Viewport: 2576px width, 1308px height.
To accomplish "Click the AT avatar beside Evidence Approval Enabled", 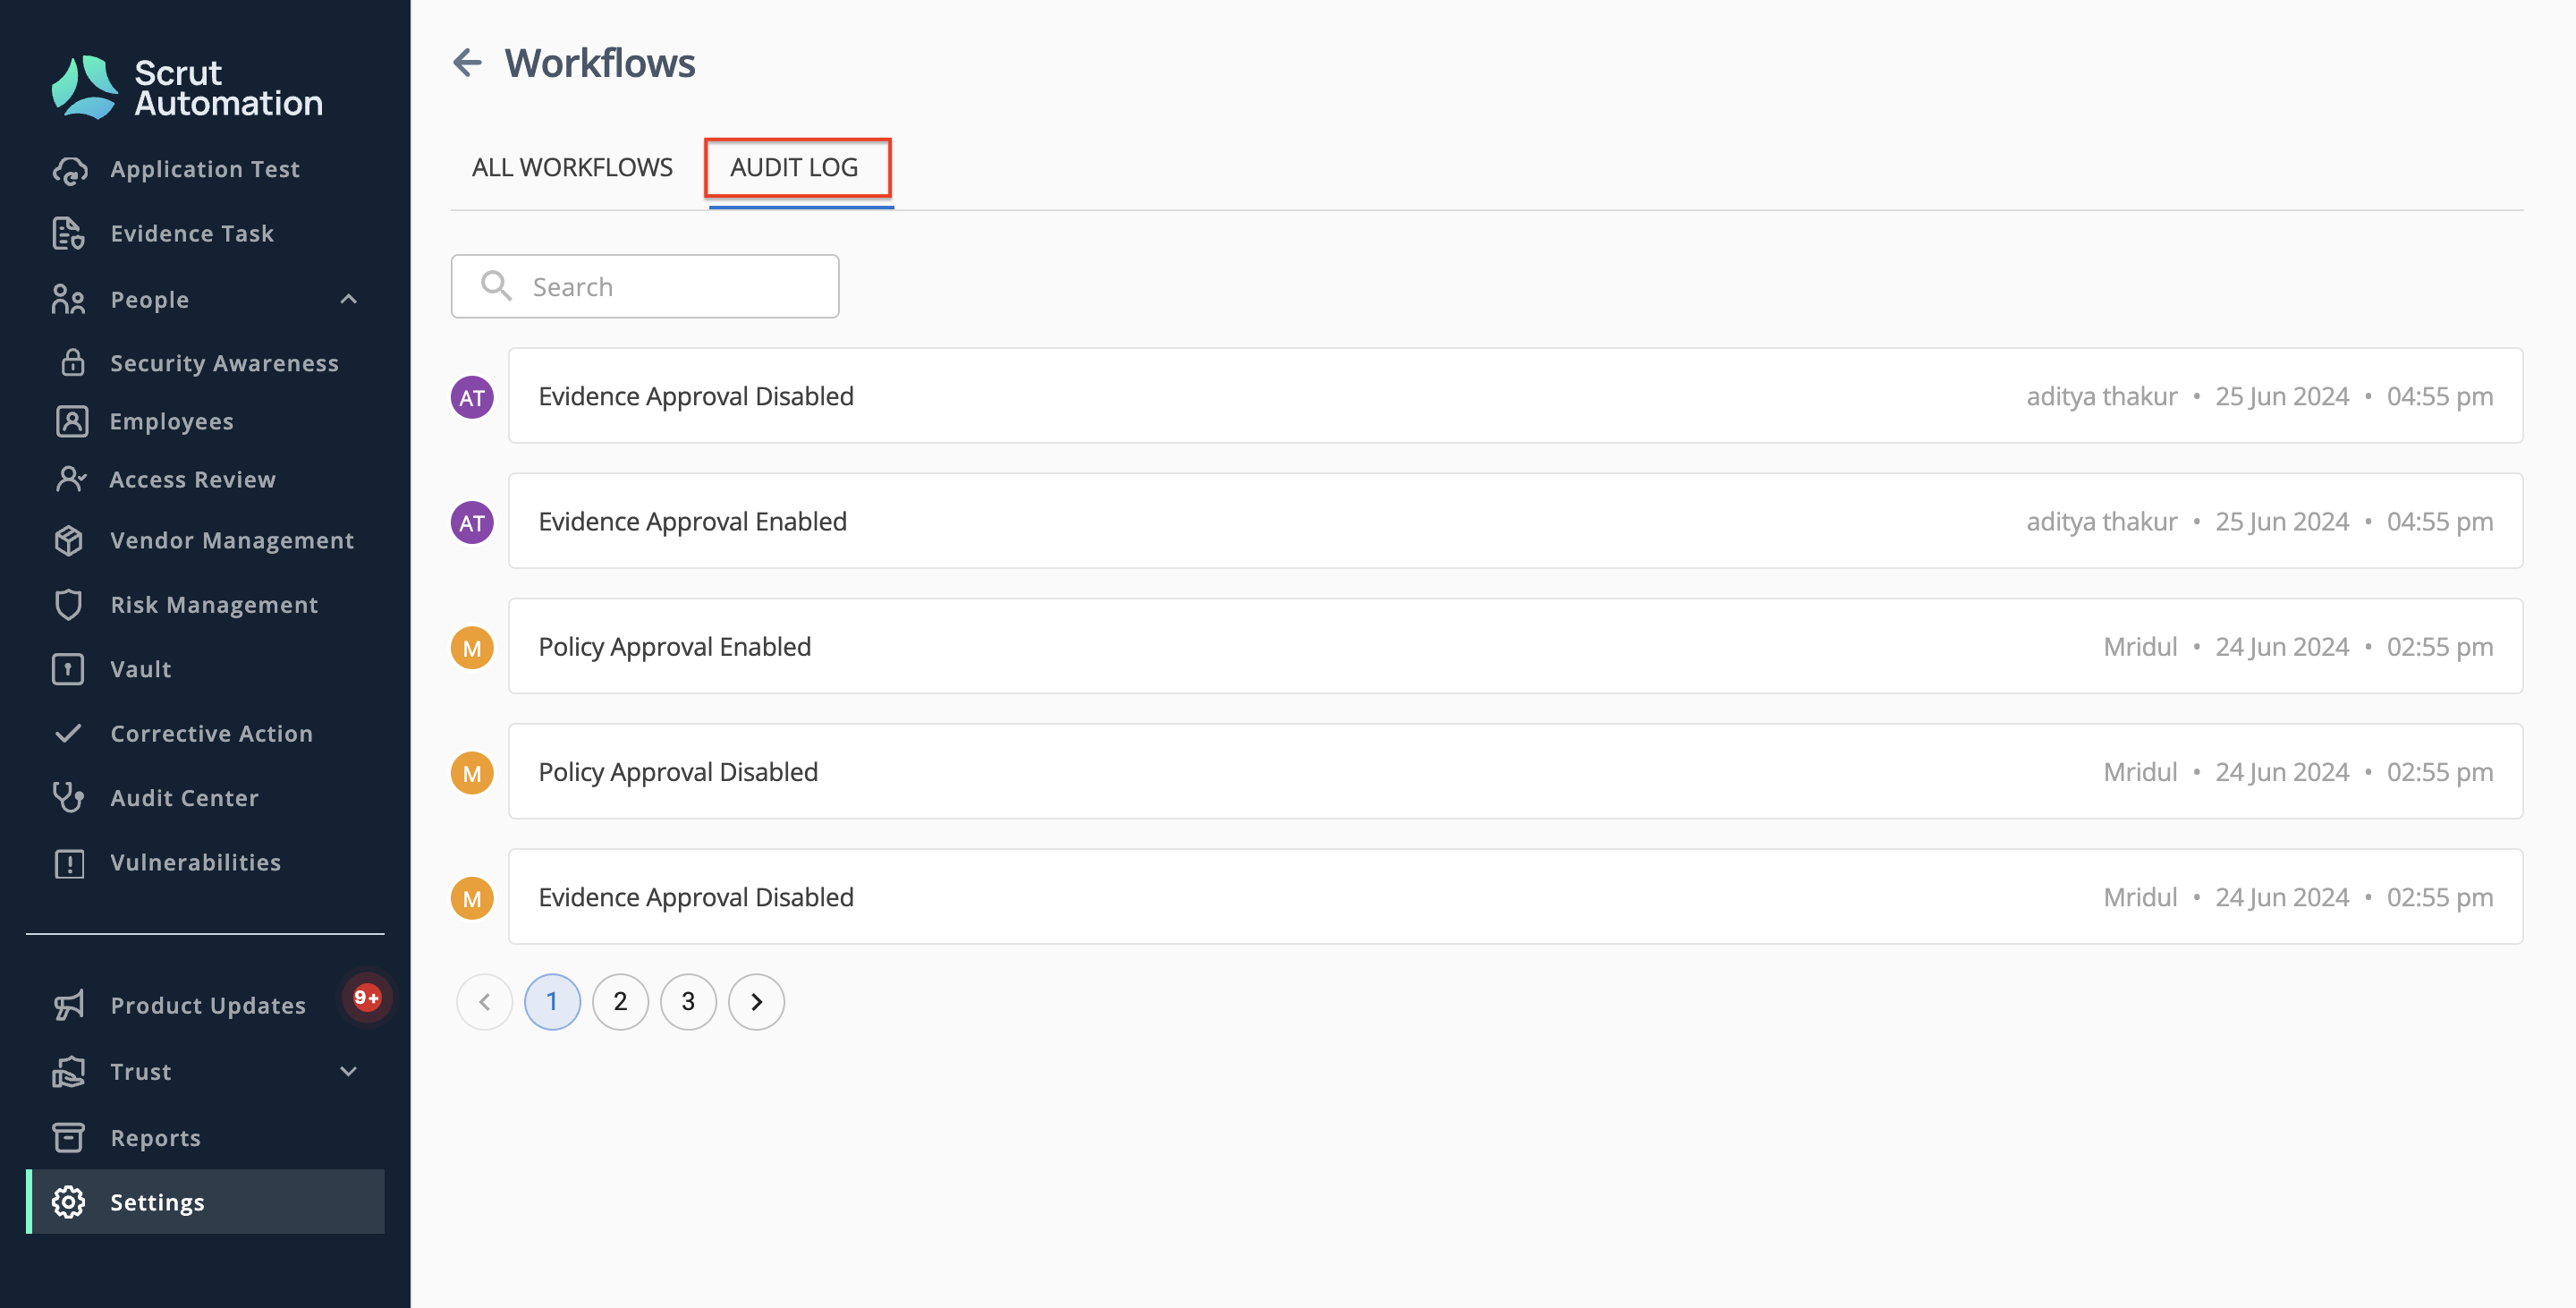I will [472, 522].
